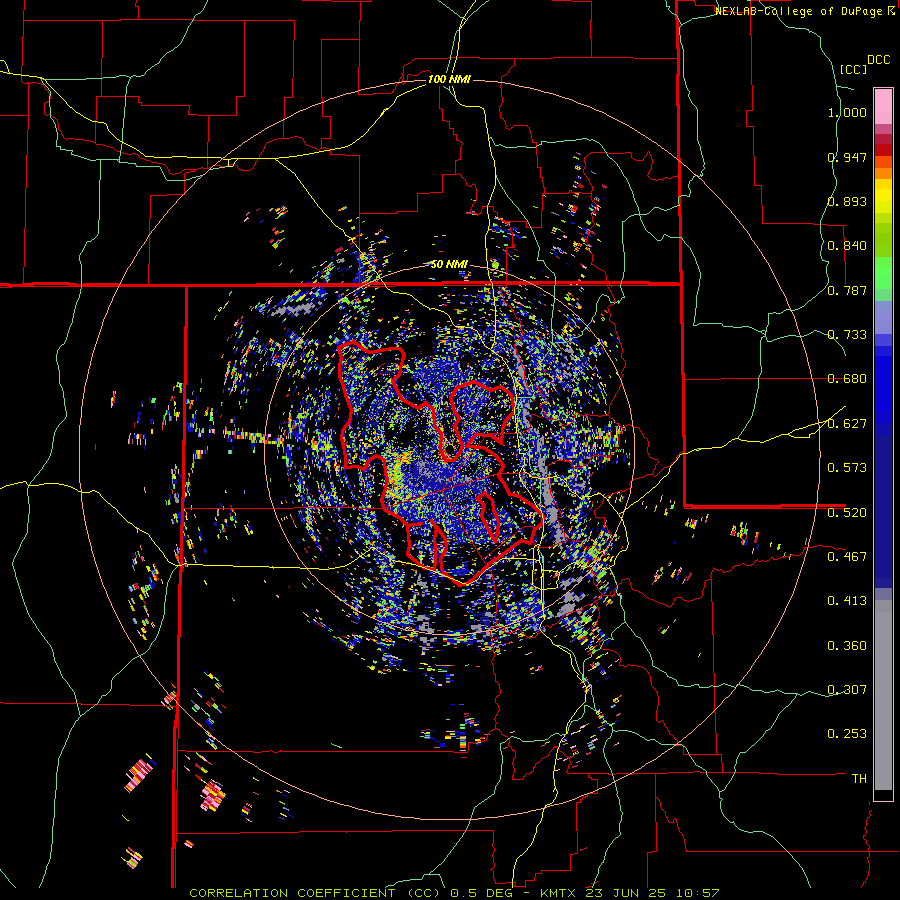This screenshot has height=900, width=900.
Task: Select the 0.893 scale label
Action: coord(847,201)
